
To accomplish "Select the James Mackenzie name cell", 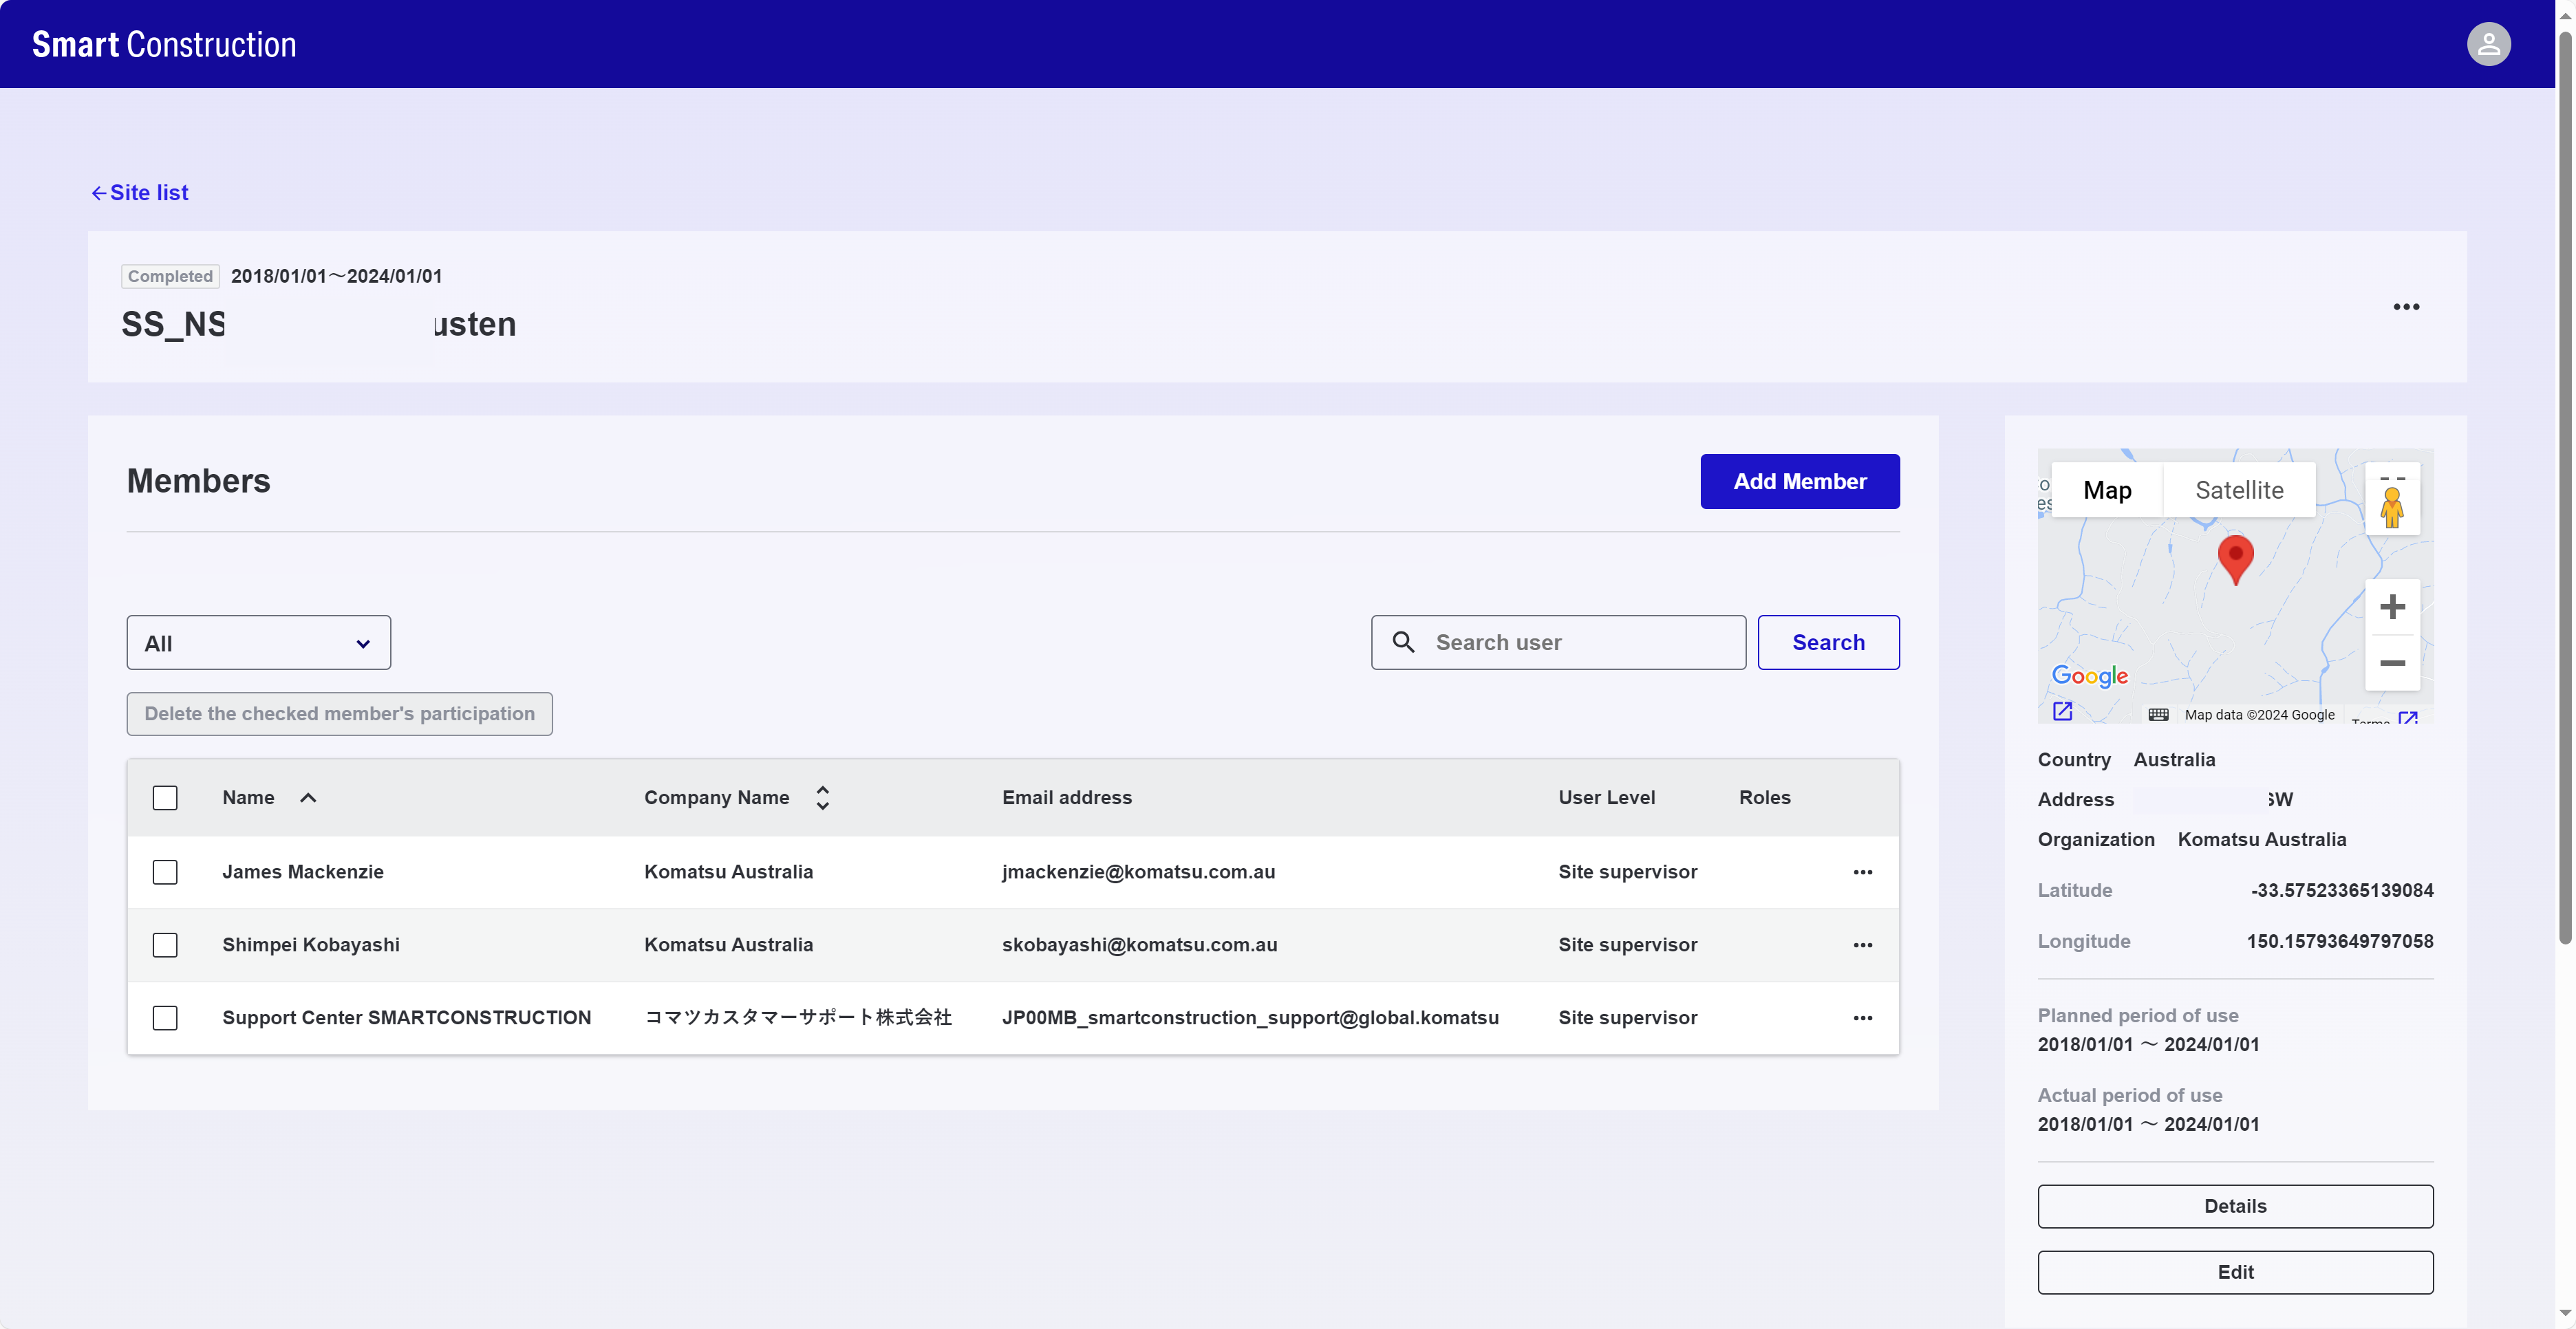I will tap(303, 872).
